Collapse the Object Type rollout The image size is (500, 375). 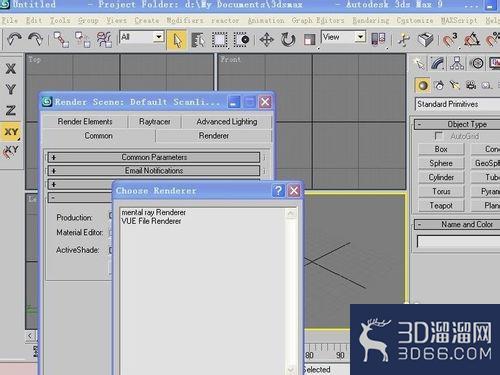click(x=457, y=125)
